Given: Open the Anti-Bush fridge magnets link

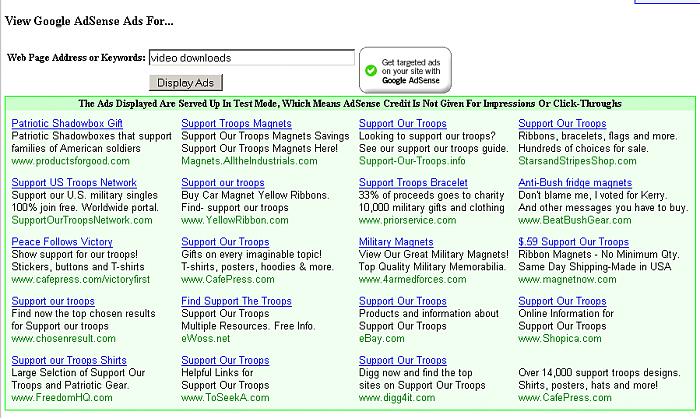Looking at the screenshot, I should (575, 183).
